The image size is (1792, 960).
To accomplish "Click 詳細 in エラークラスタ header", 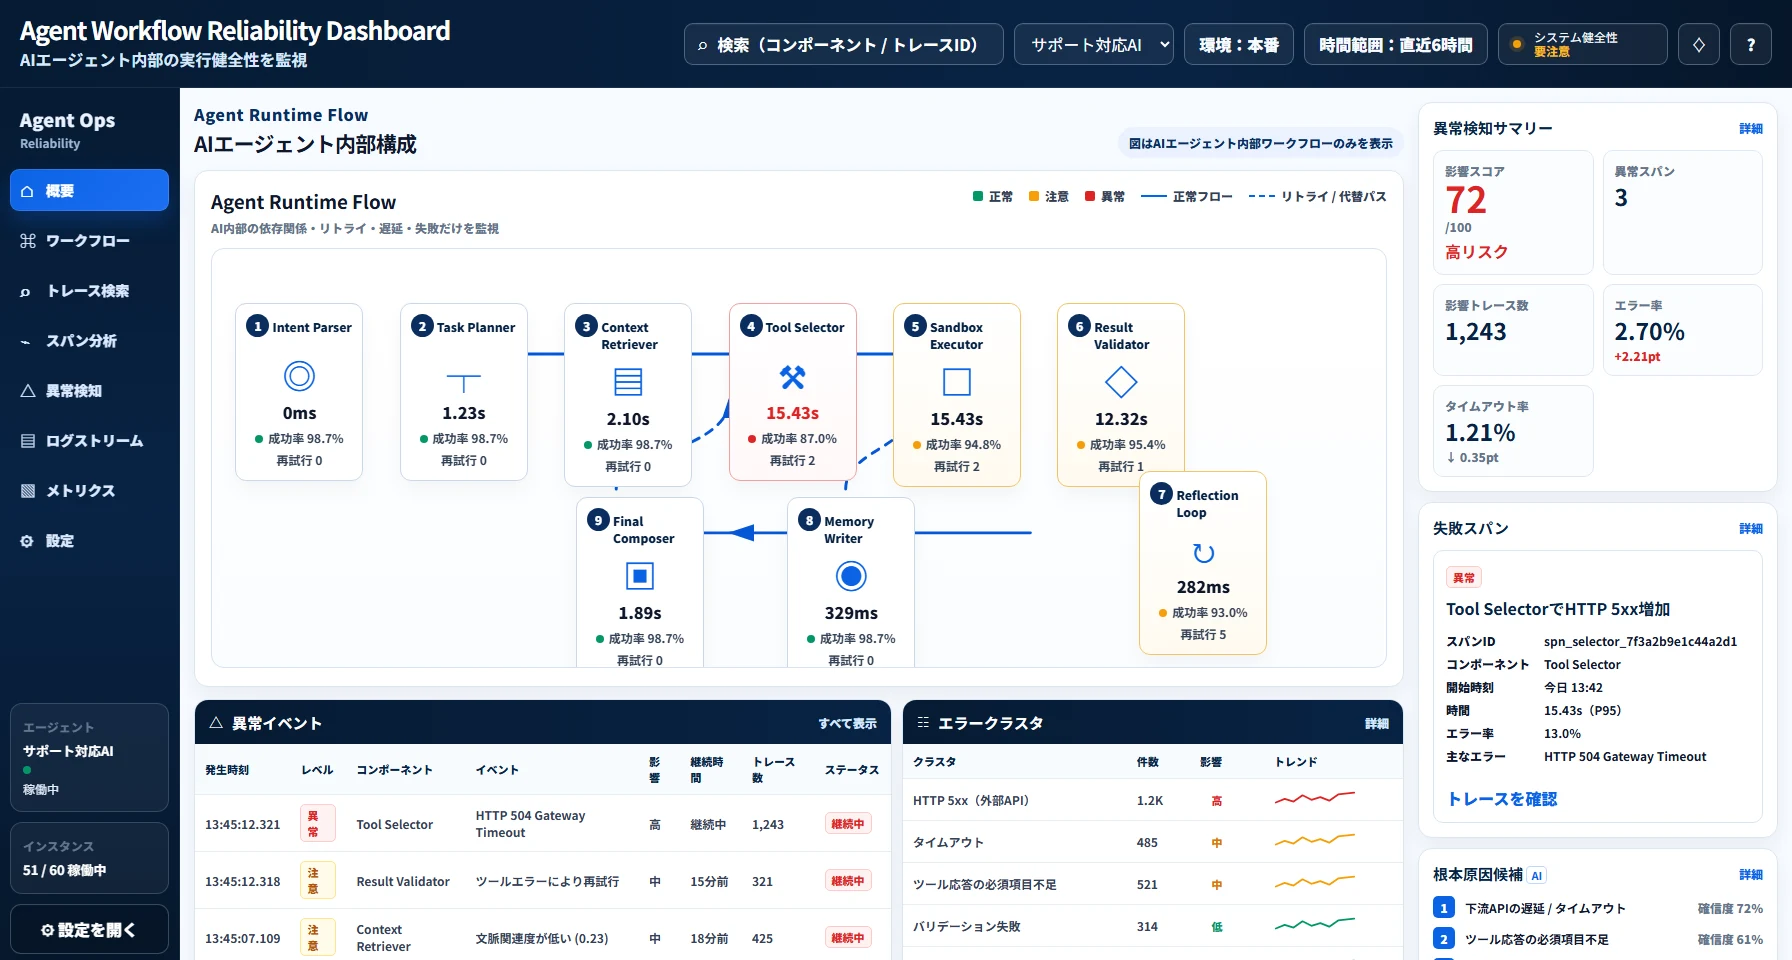I will (1377, 723).
